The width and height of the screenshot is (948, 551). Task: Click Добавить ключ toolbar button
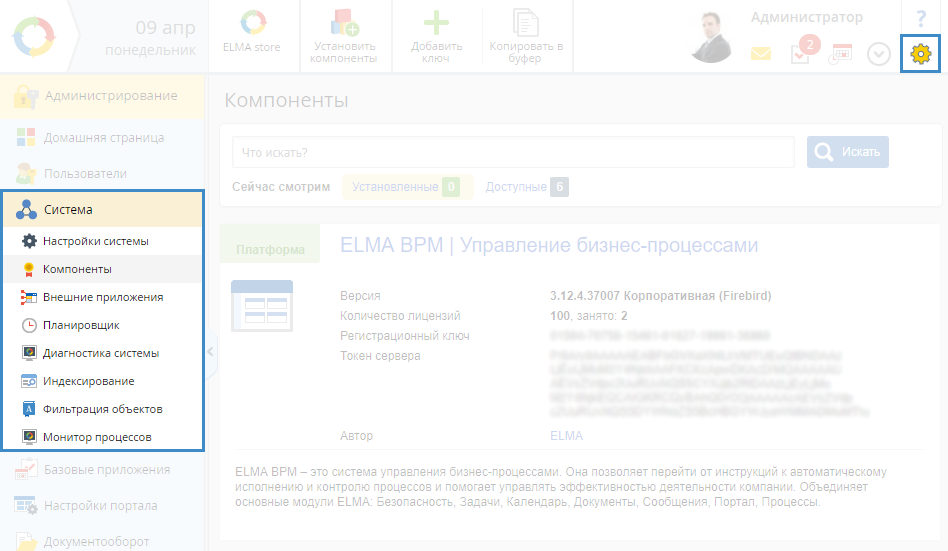[436, 36]
